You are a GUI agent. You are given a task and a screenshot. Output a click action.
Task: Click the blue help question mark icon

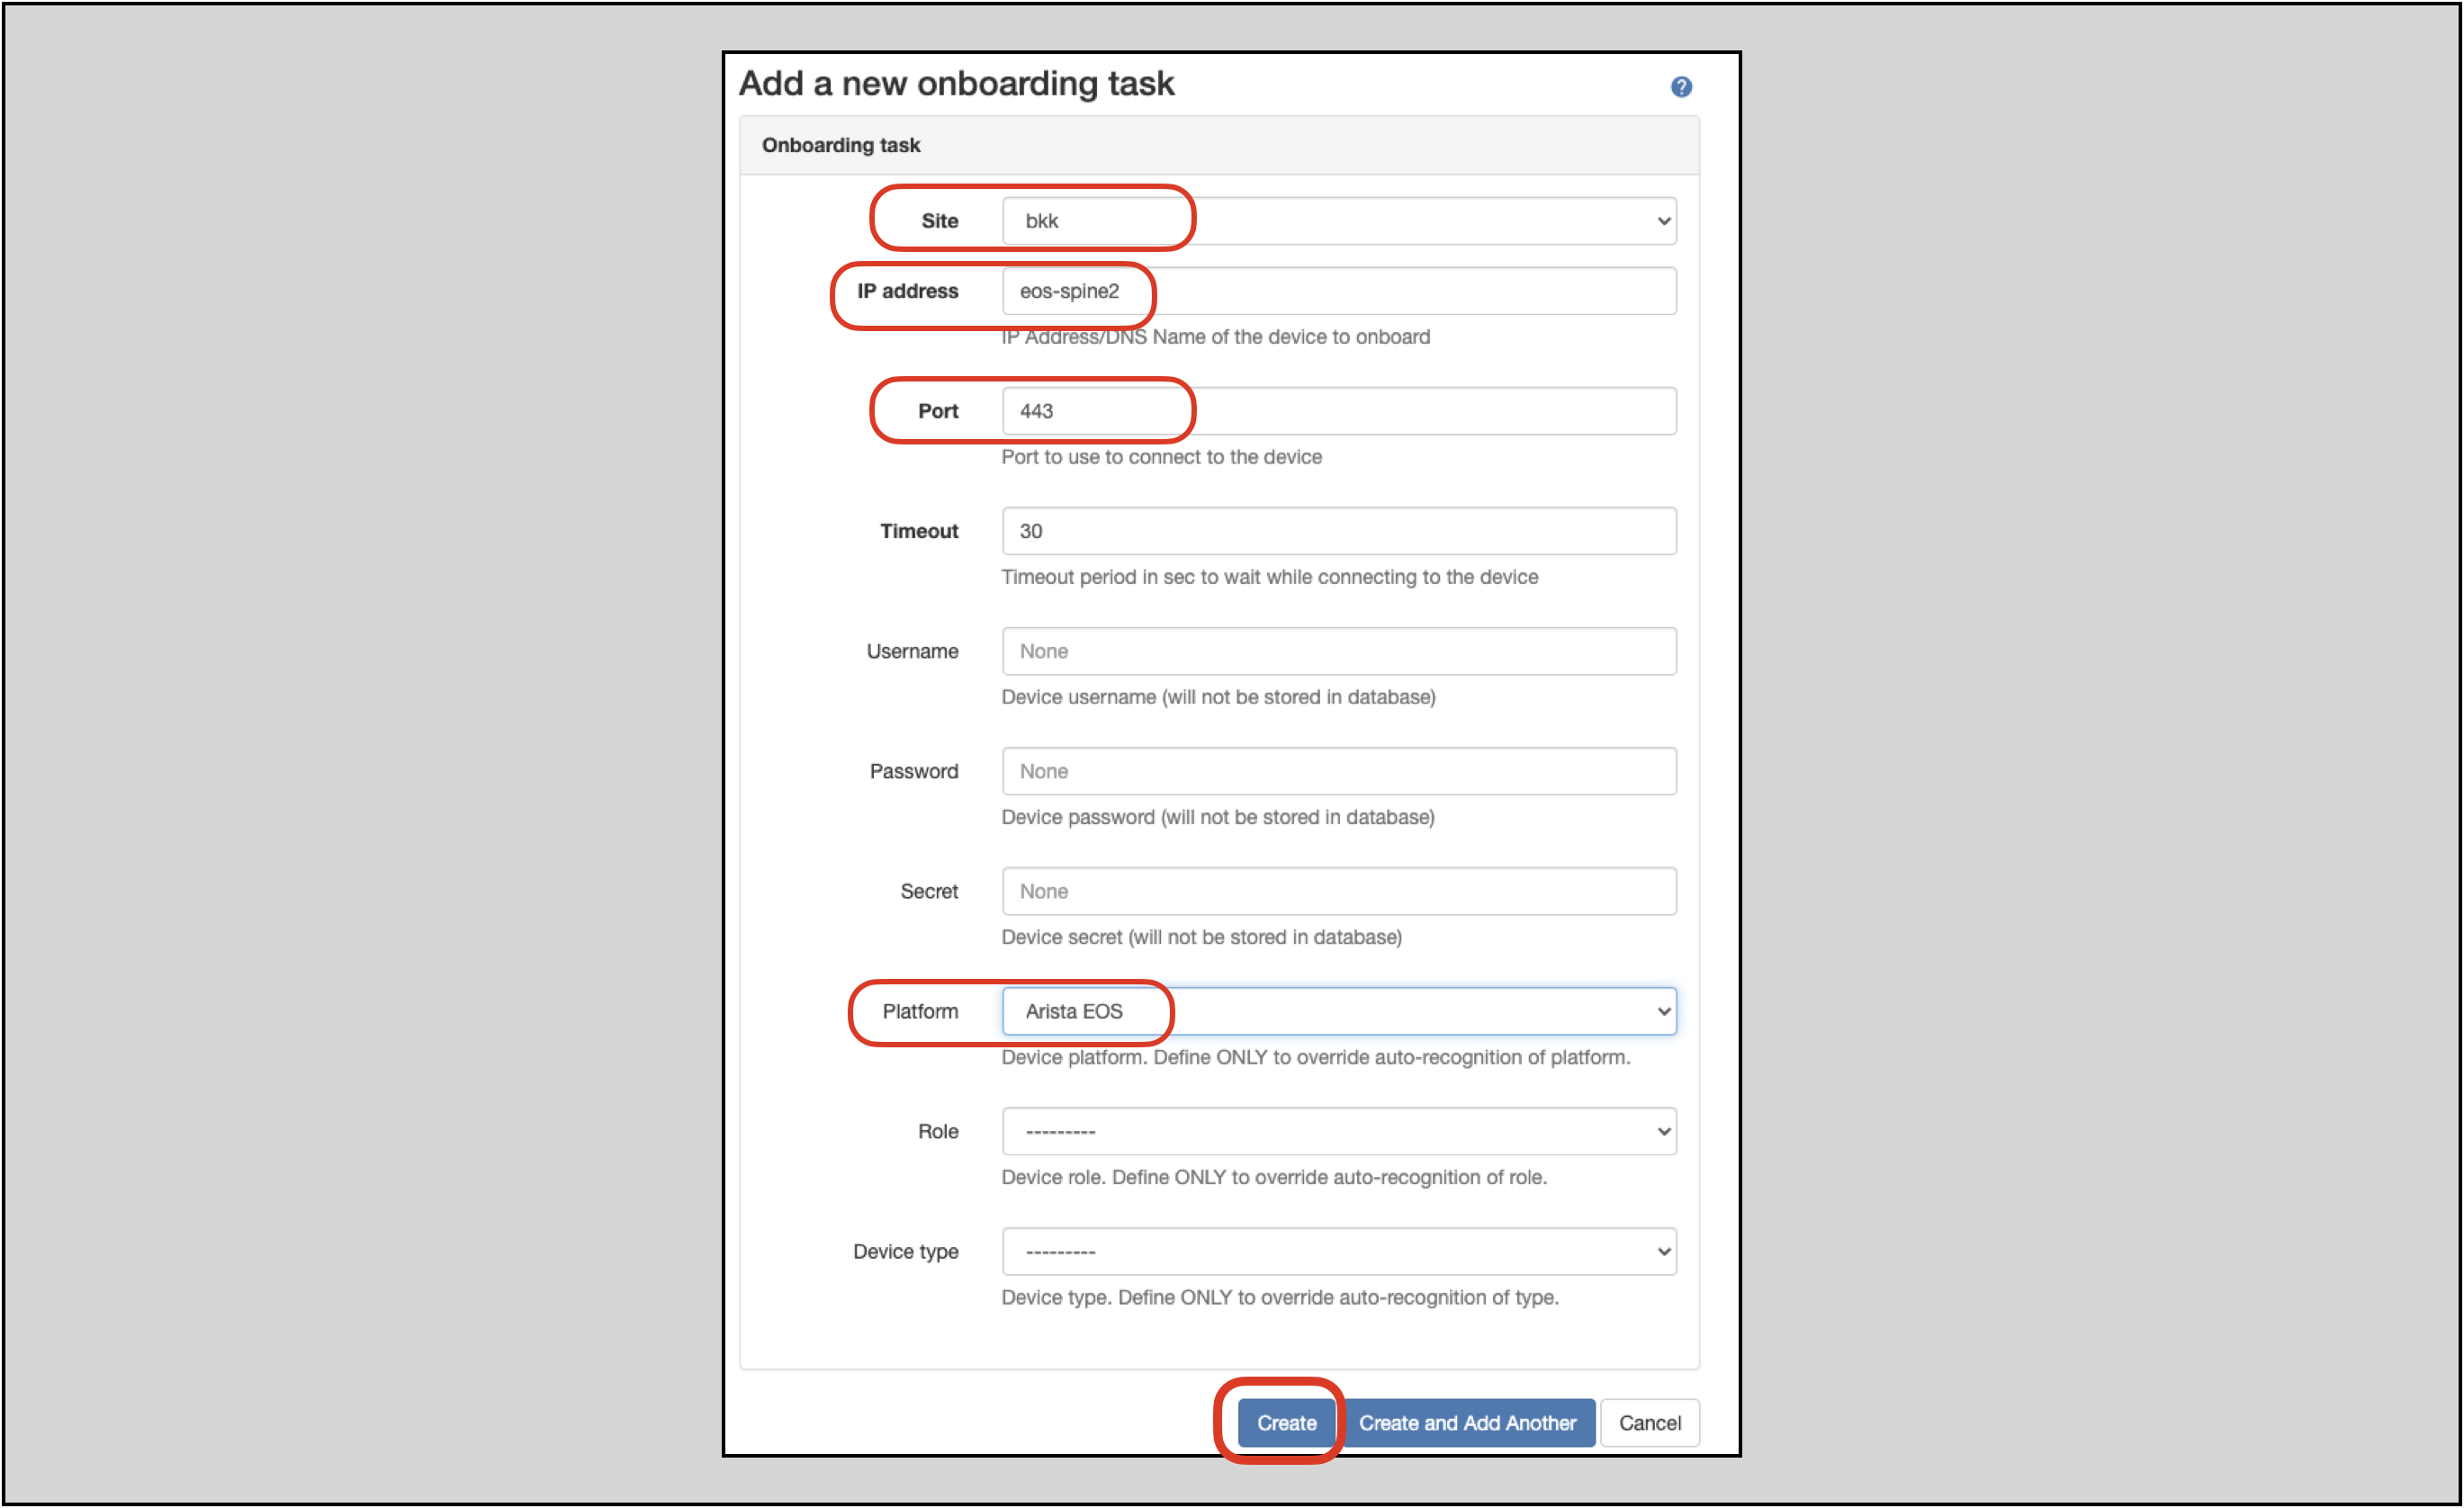[x=1681, y=87]
